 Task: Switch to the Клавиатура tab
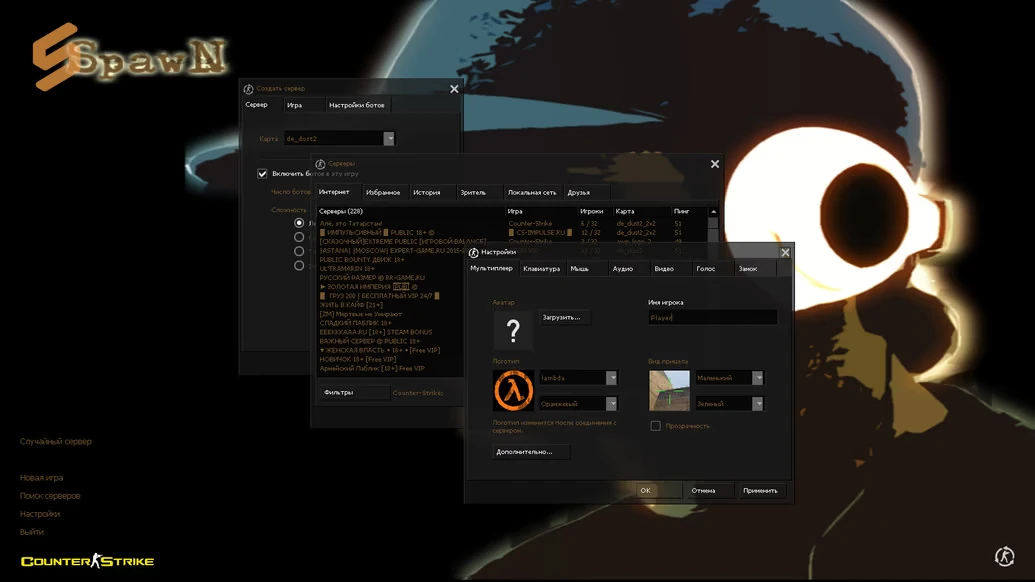[x=541, y=269]
